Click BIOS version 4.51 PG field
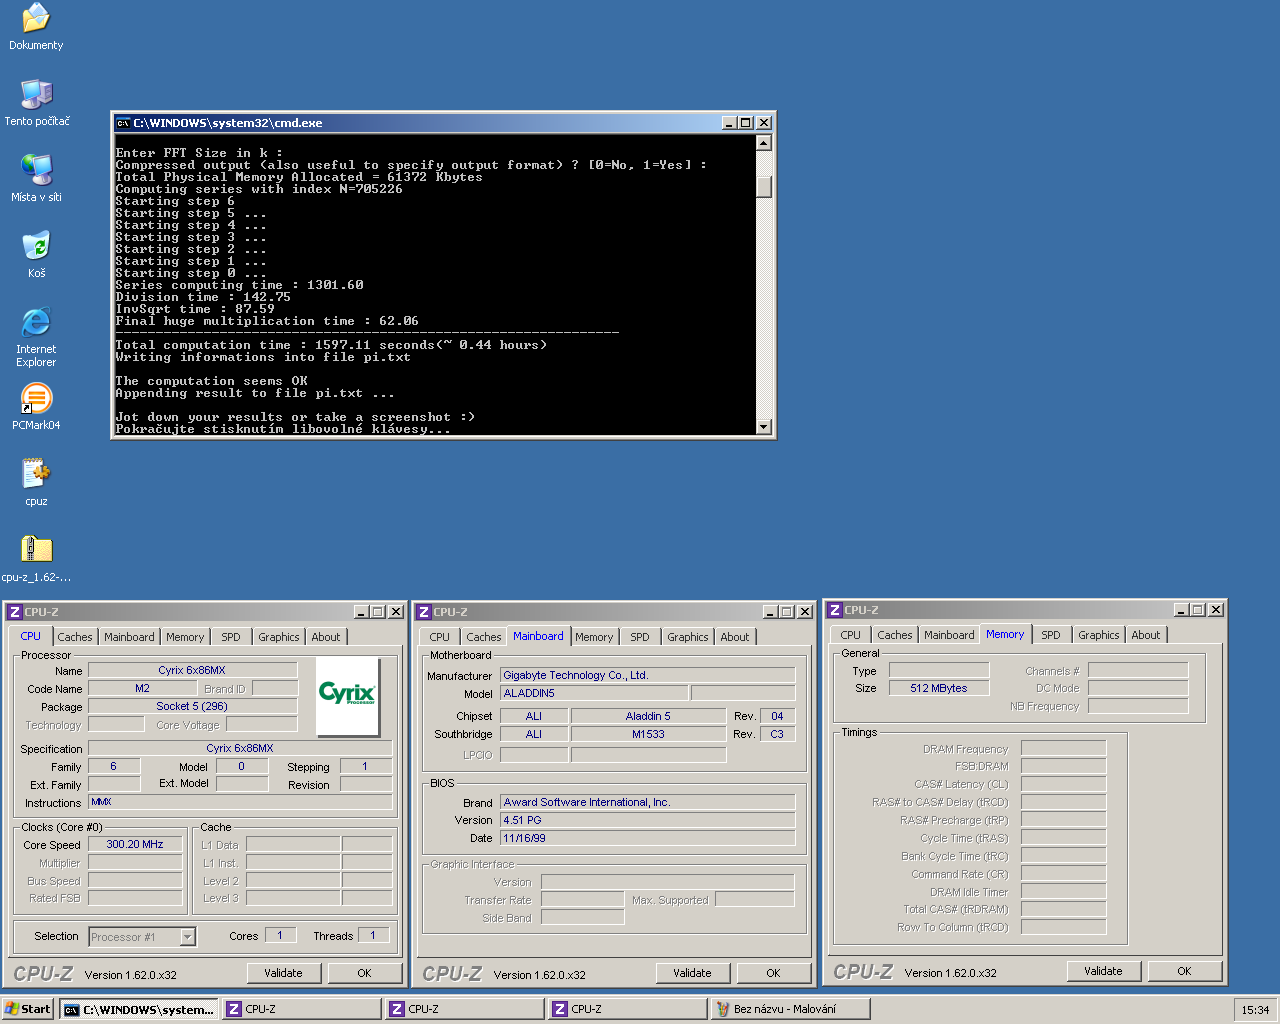Image resolution: width=1280 pixels, height=1024 pixels. (648, 820)
